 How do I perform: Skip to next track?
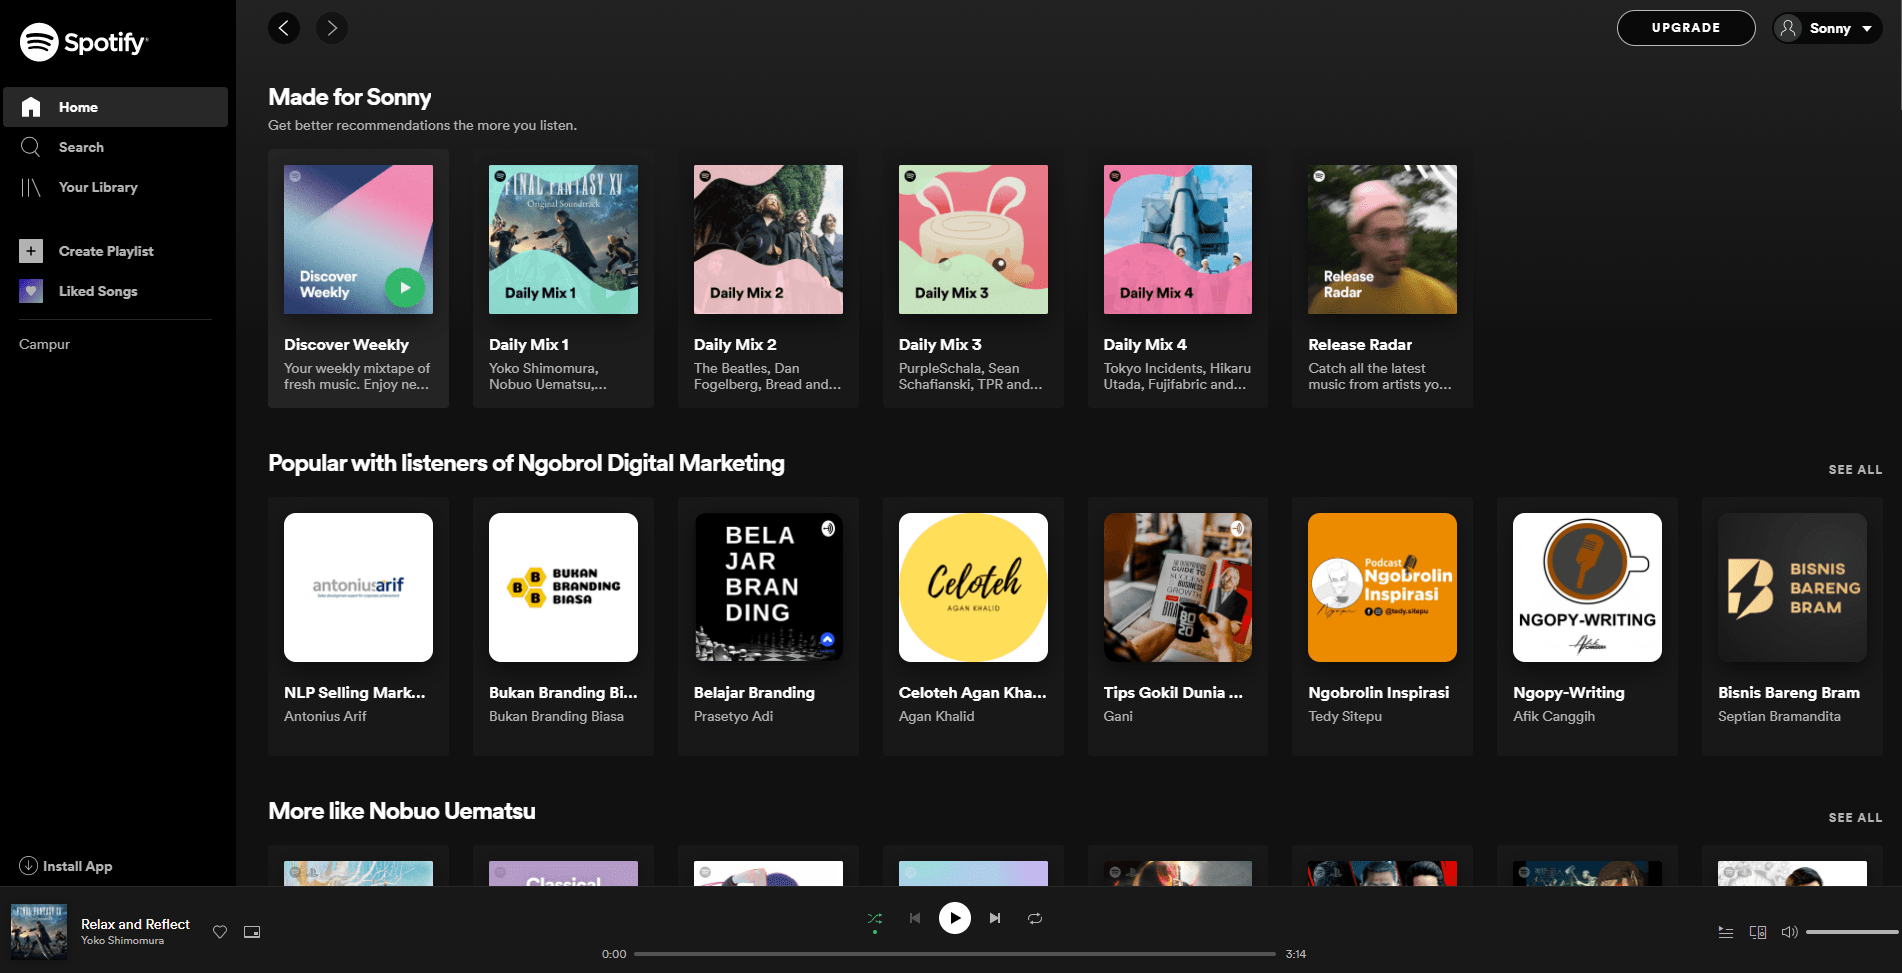coord(995,918)
